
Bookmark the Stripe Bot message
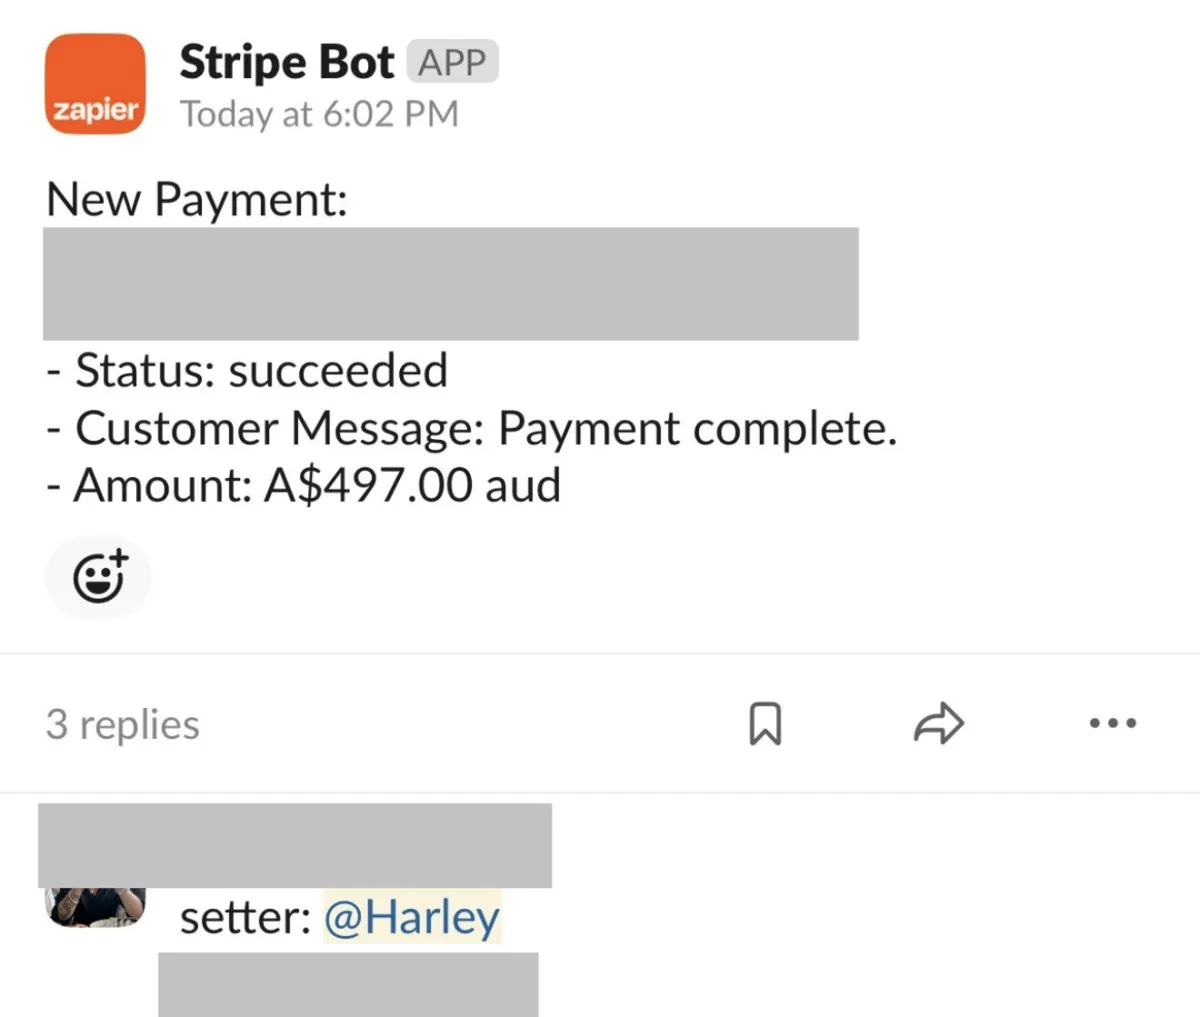tap(765, 724)
